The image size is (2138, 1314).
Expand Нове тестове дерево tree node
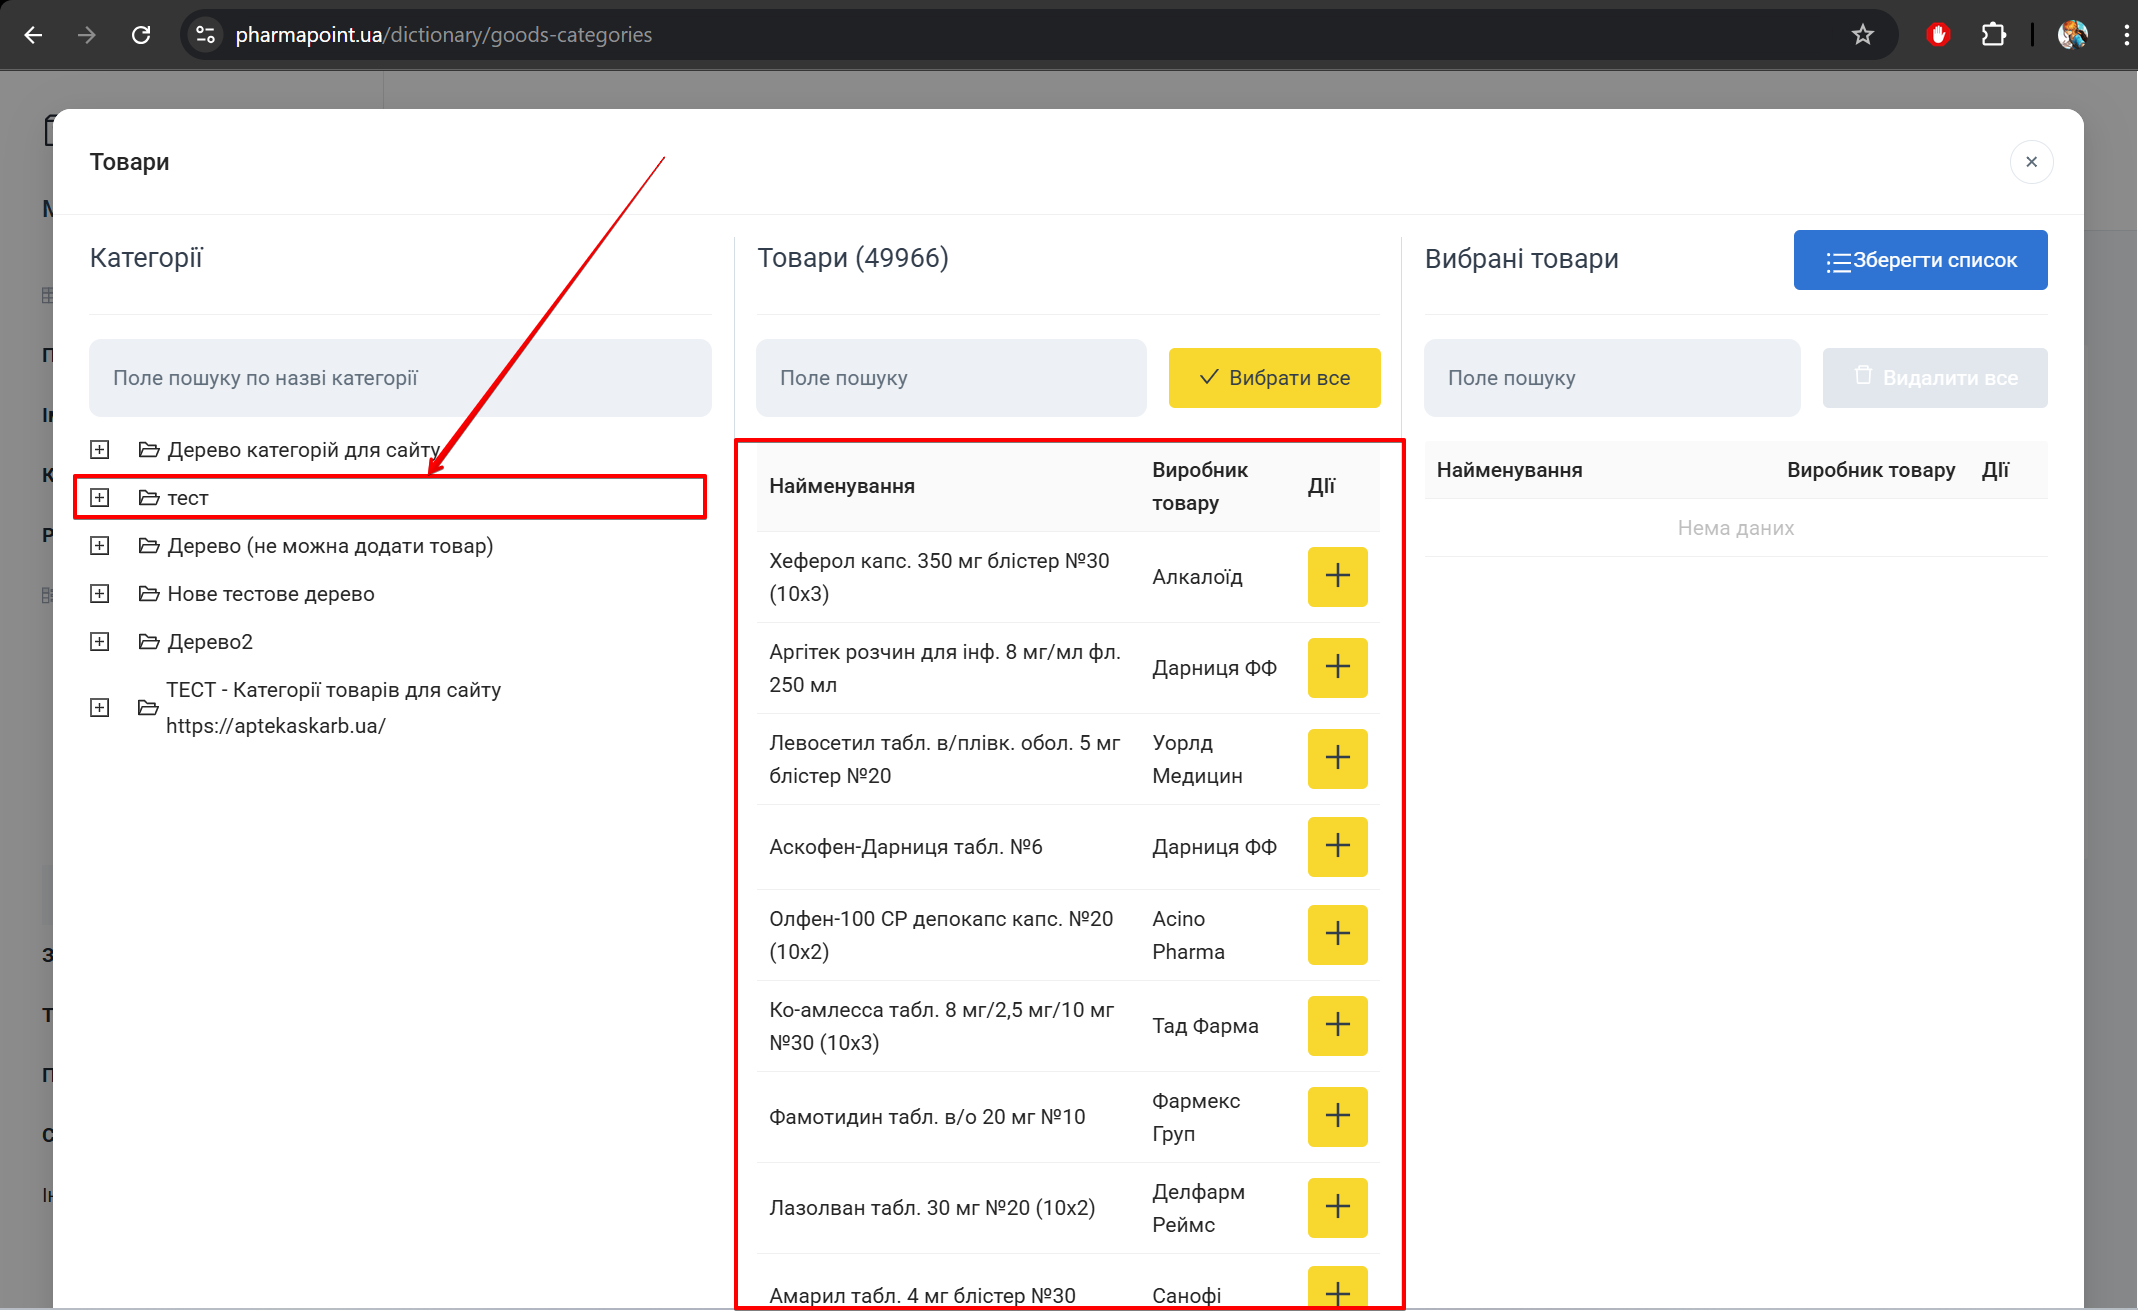coord(100,594)
